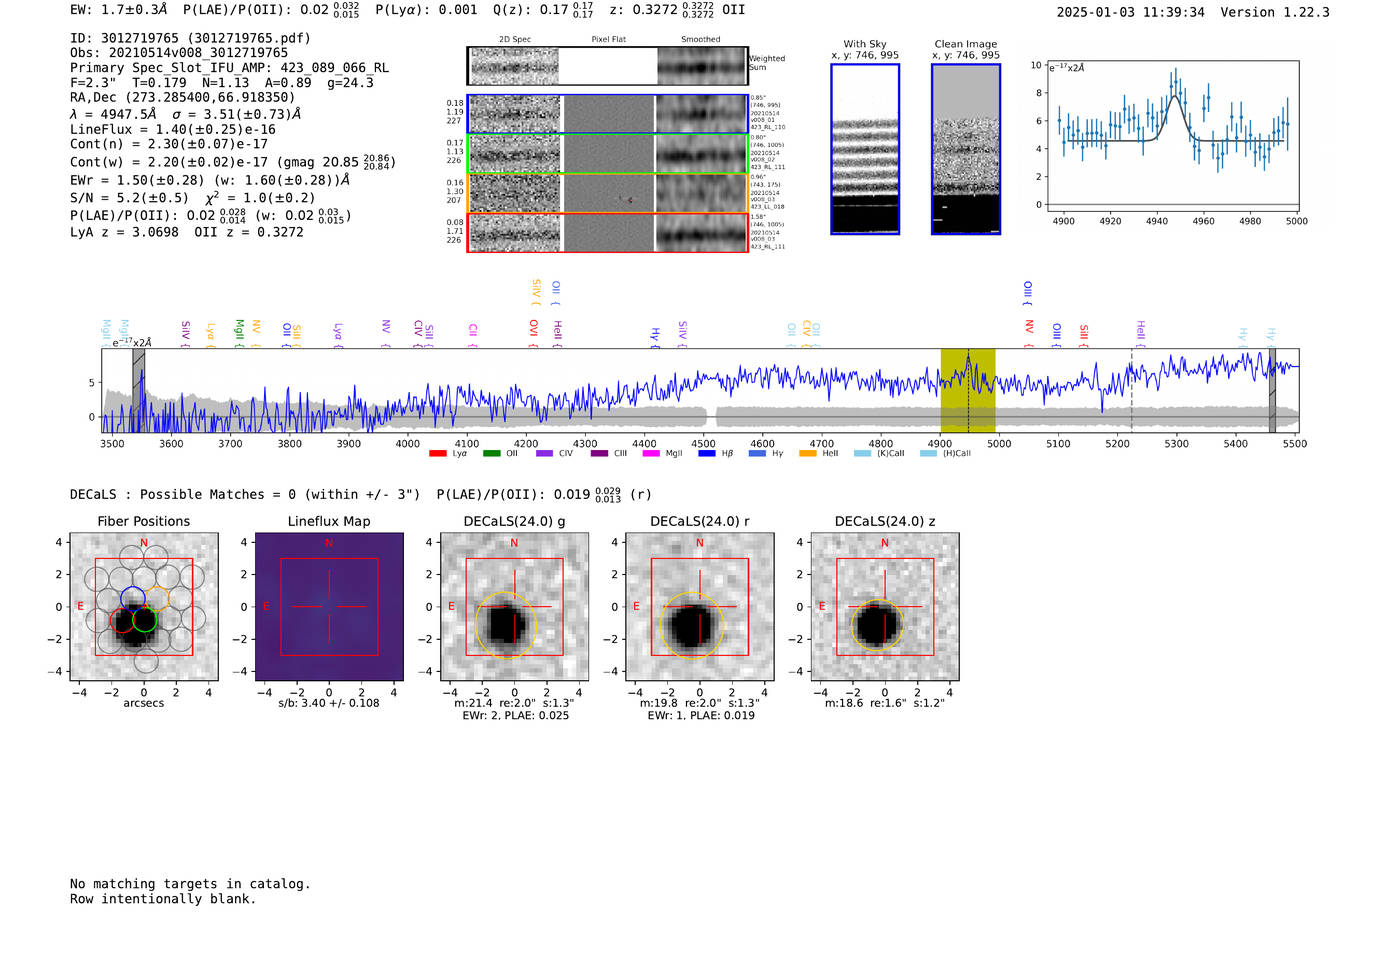Click the Gaussian emission line fit plot
The image size is (1400, 953).
[1175, 135]
